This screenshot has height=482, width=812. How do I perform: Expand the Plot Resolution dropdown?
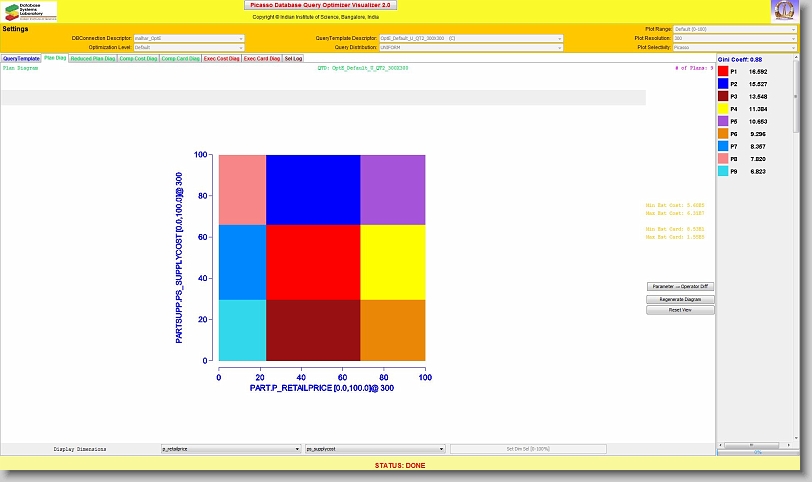(734, 38)
